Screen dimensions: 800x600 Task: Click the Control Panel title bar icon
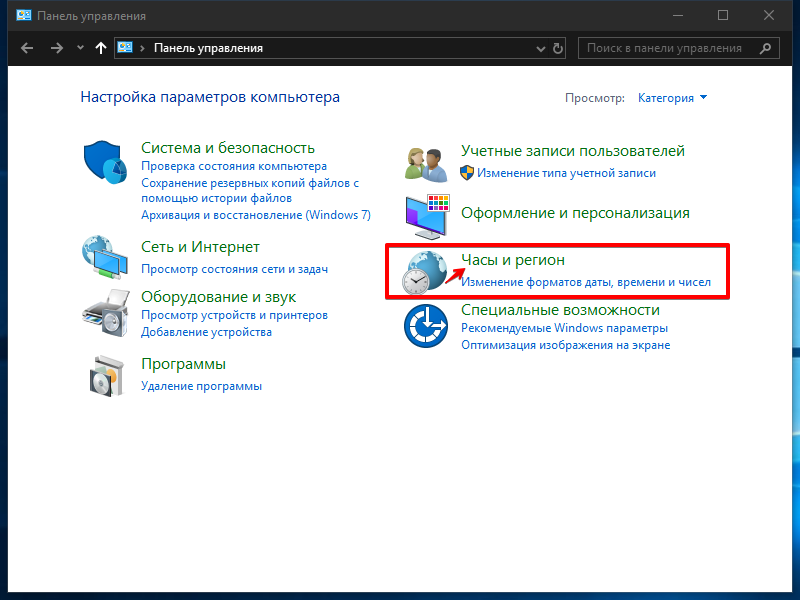coord(23,15)
